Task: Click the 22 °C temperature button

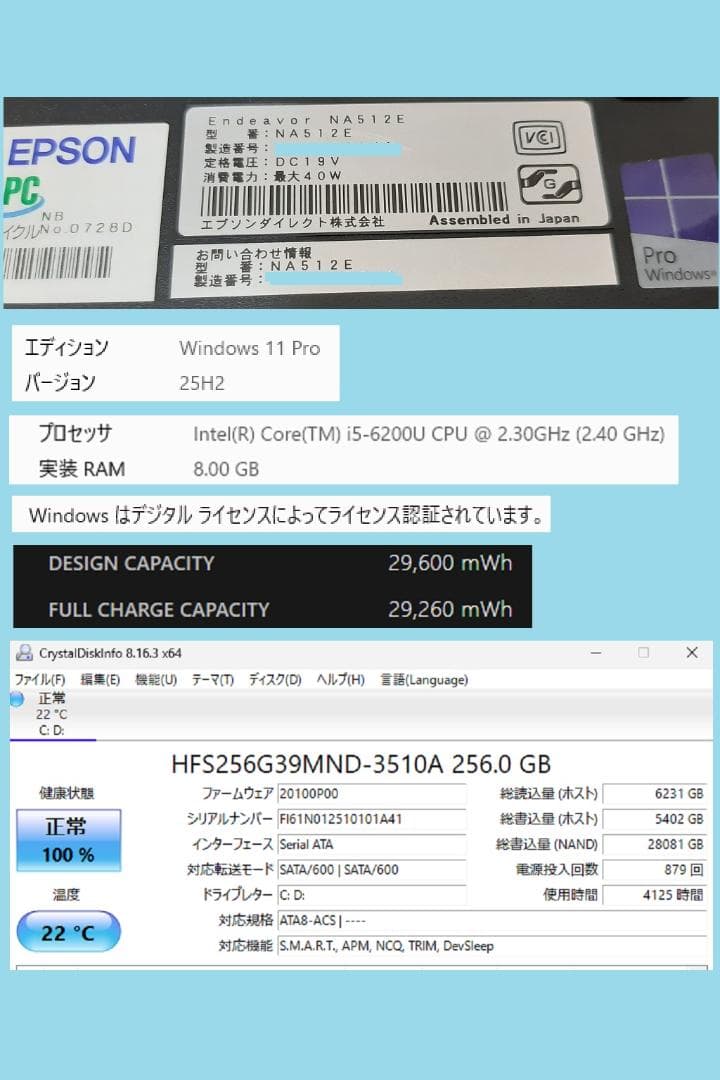Action: (68, 933)
